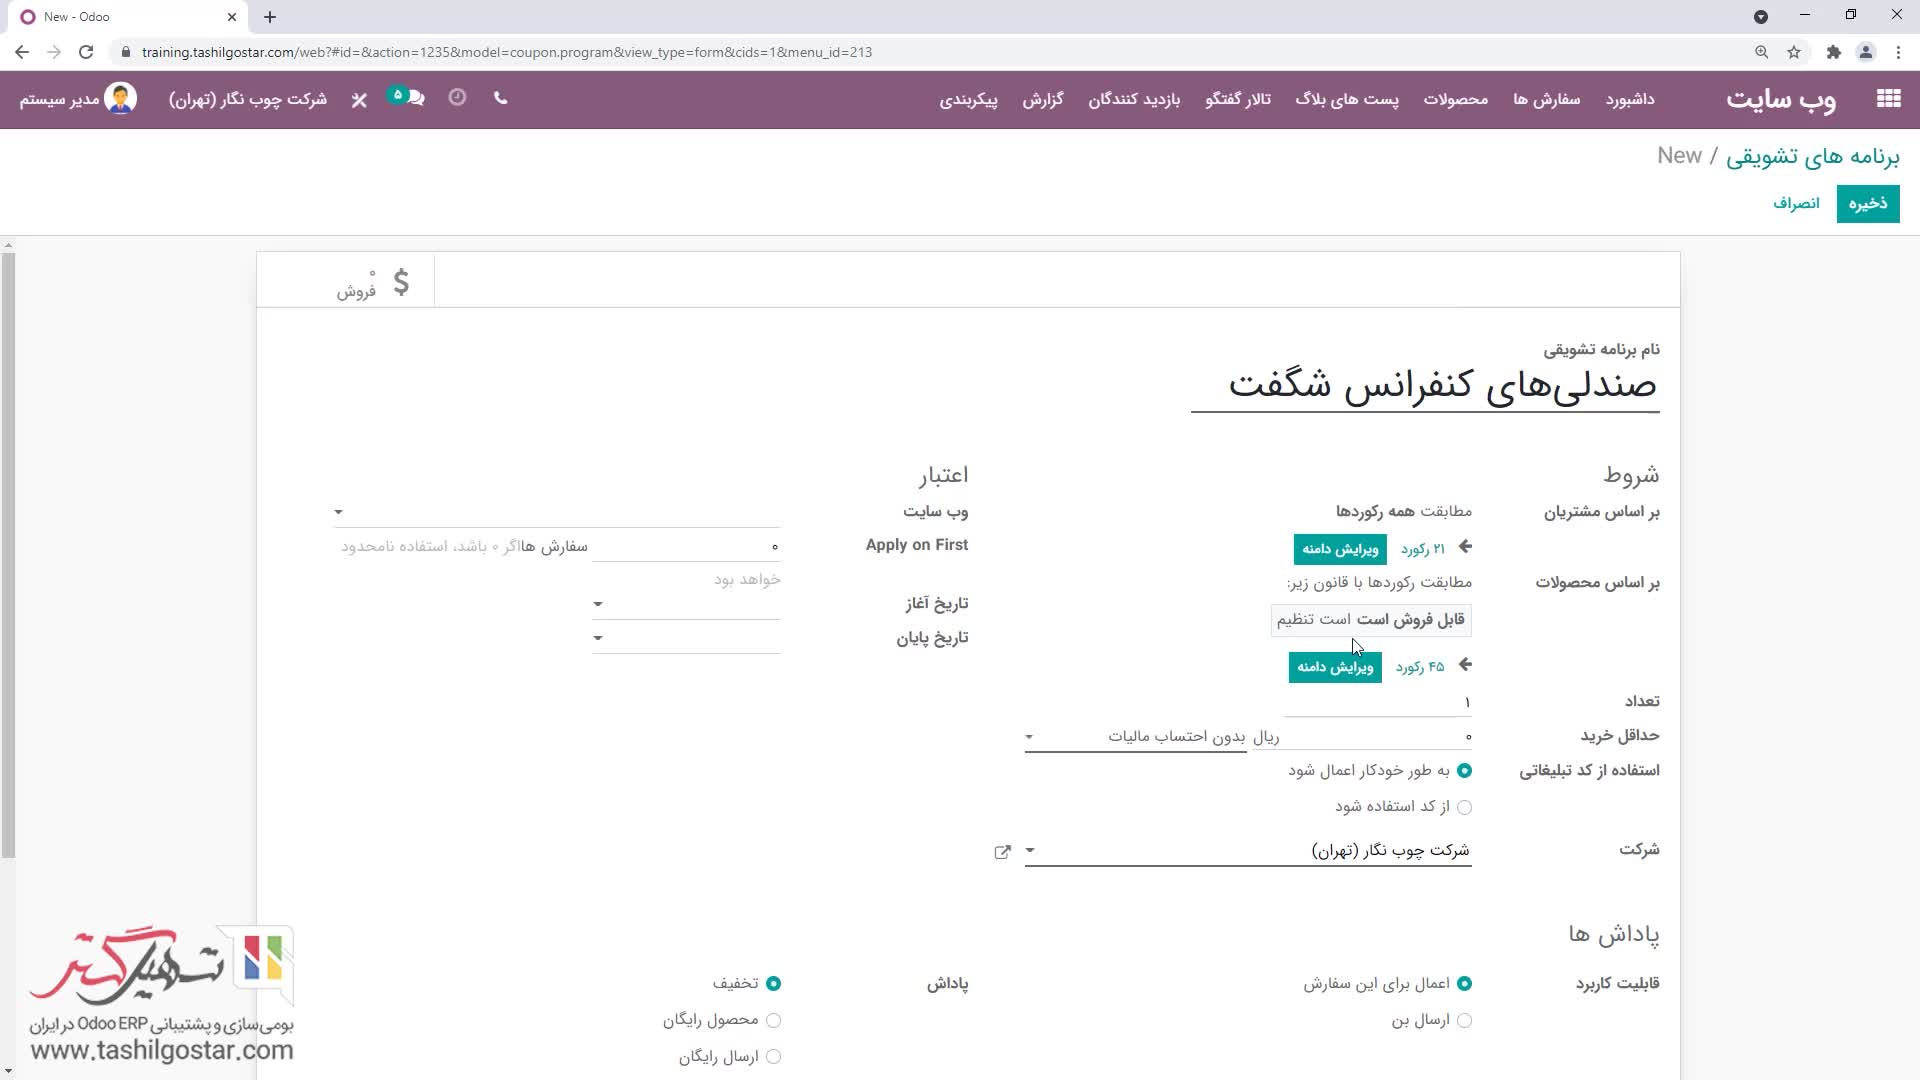Click the ذخیره save button
The height and width of the screenshot is (1080, 1920).
click(x=1867, y=204)
